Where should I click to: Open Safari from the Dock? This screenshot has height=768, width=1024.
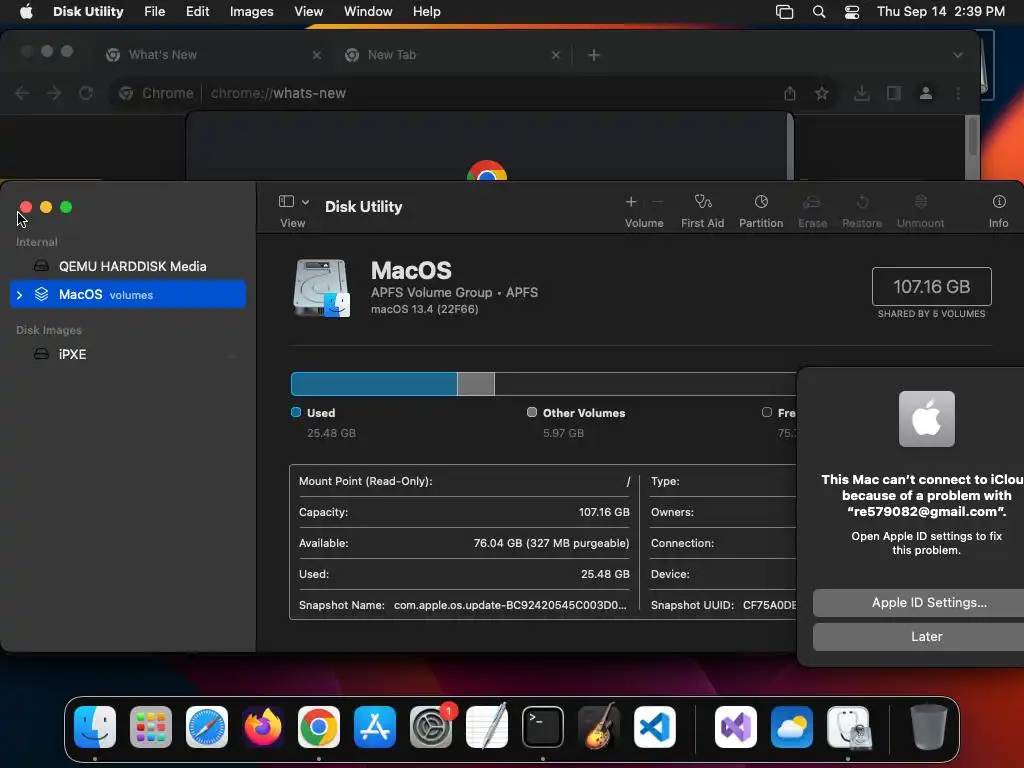coord(207,727)
